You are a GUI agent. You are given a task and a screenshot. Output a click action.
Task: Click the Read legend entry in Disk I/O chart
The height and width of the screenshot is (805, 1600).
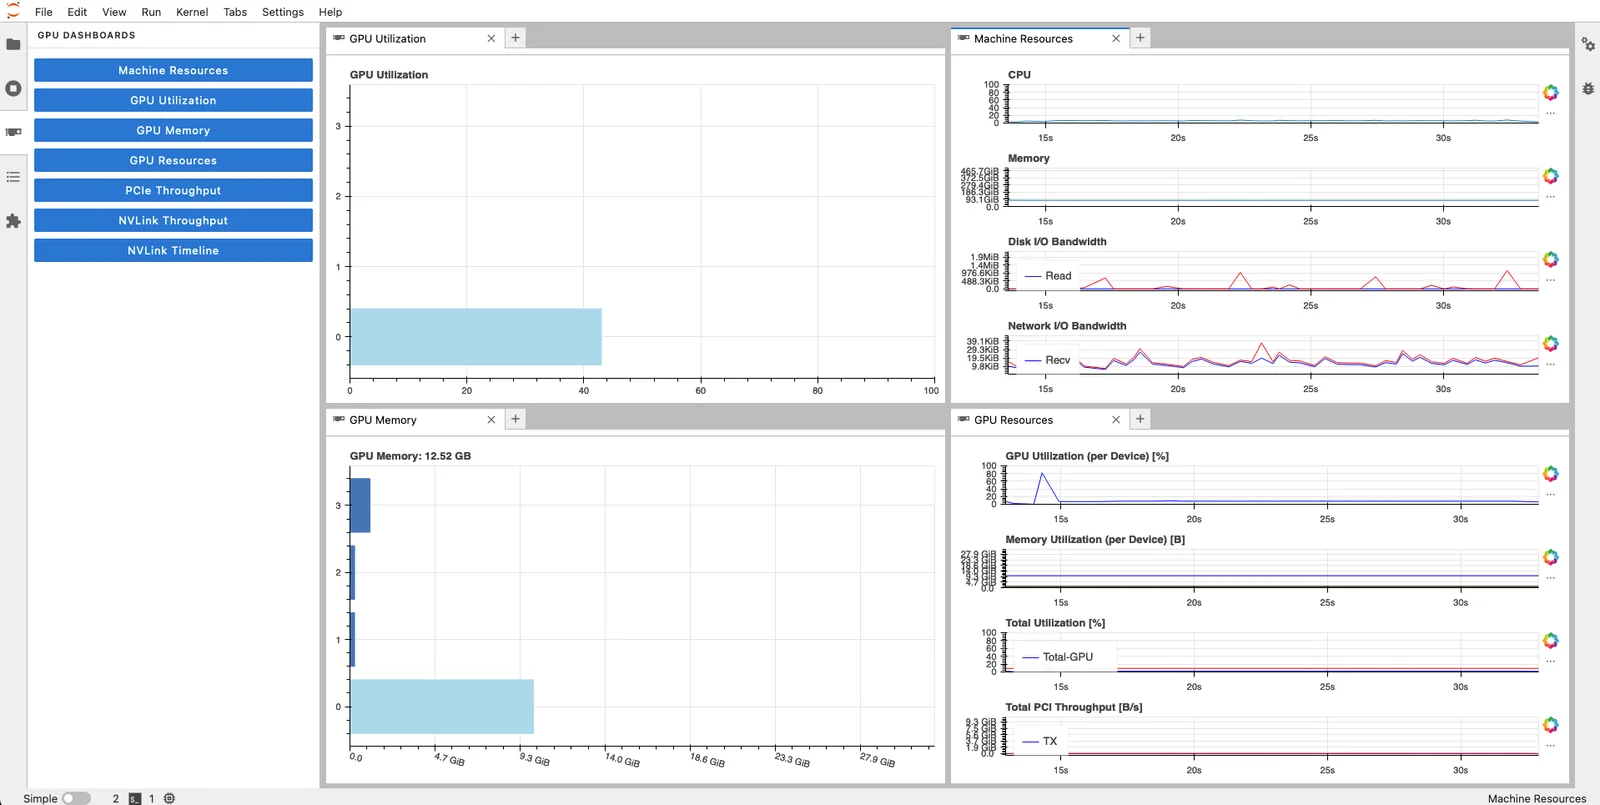[1048, 276]
